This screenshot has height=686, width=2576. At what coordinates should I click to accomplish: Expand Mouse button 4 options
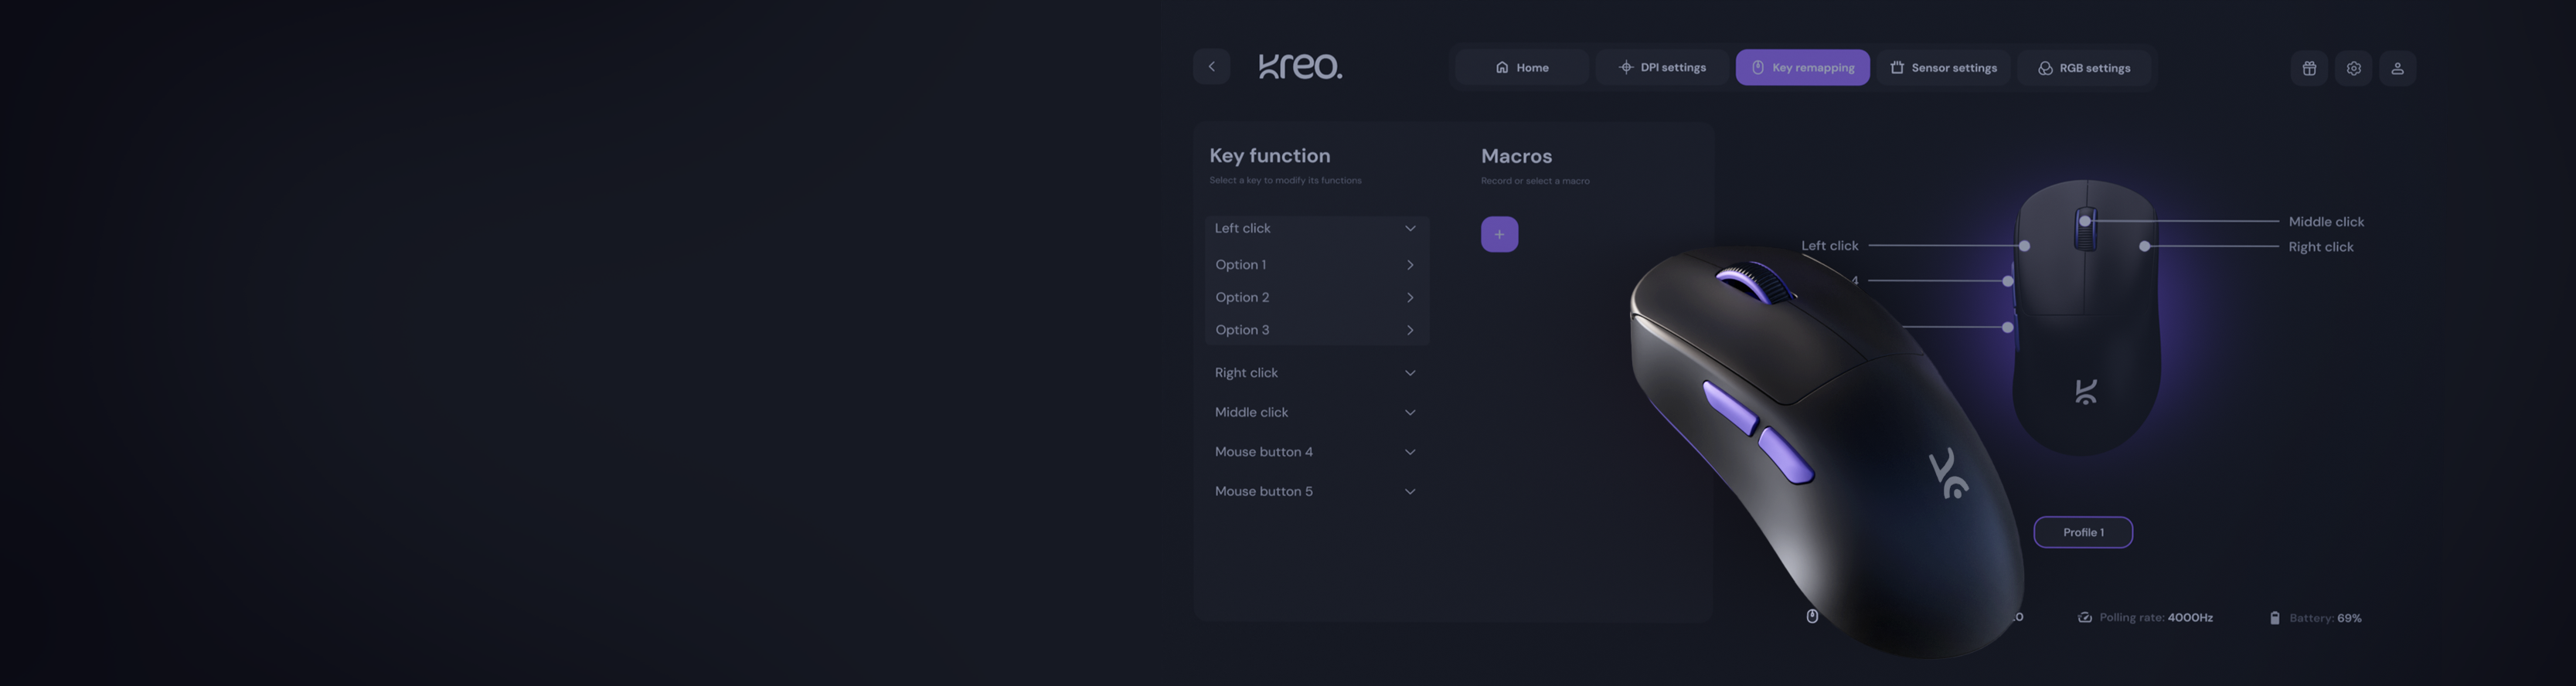coord(1410,452)
